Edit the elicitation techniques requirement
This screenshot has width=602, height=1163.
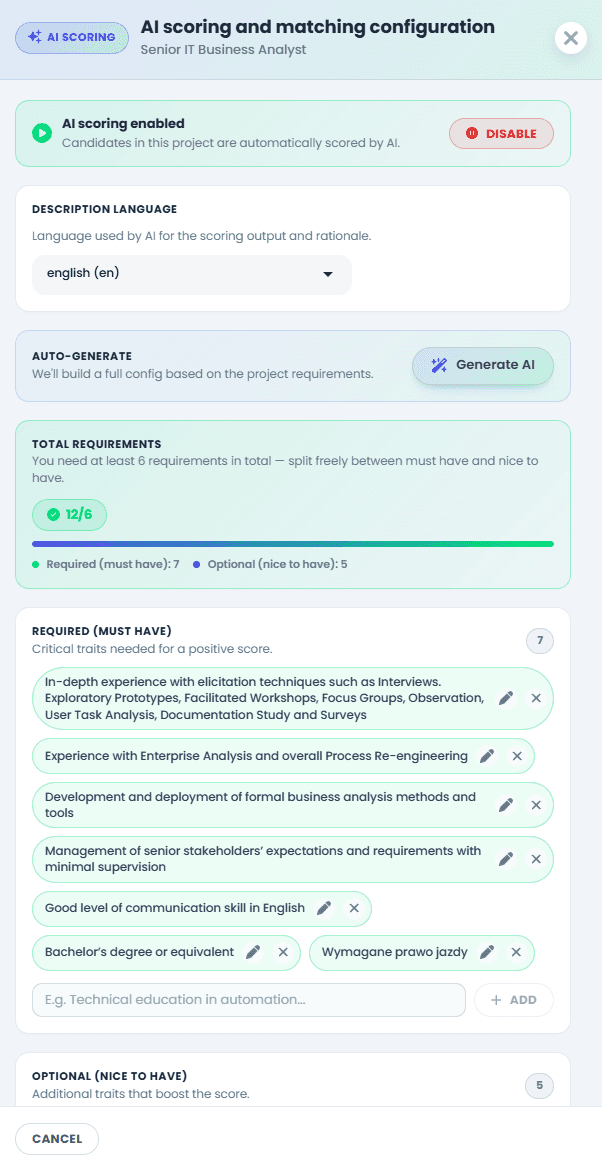(x=506, y=699)
